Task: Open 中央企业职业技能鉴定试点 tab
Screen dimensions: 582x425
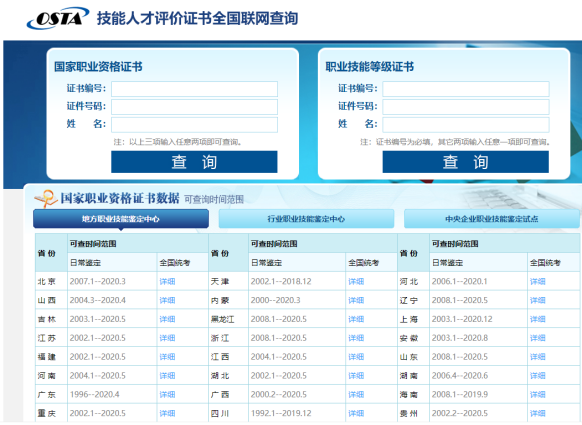Action: click(492, 219)
